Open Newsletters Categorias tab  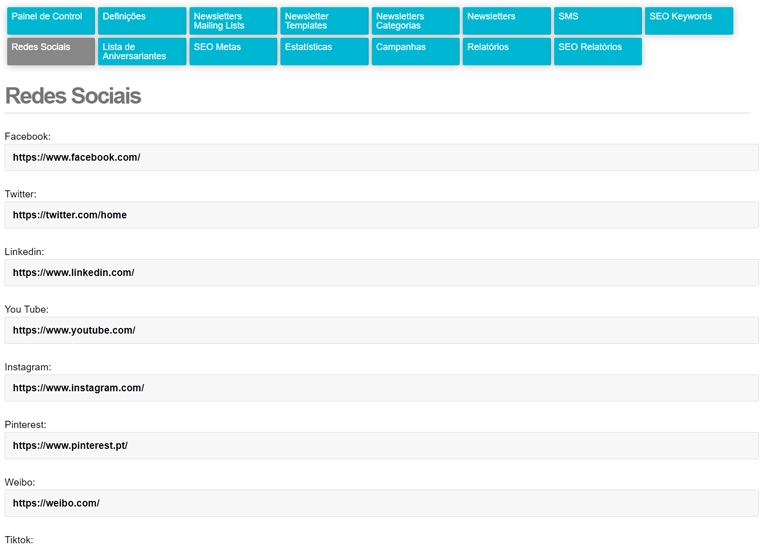416,21
